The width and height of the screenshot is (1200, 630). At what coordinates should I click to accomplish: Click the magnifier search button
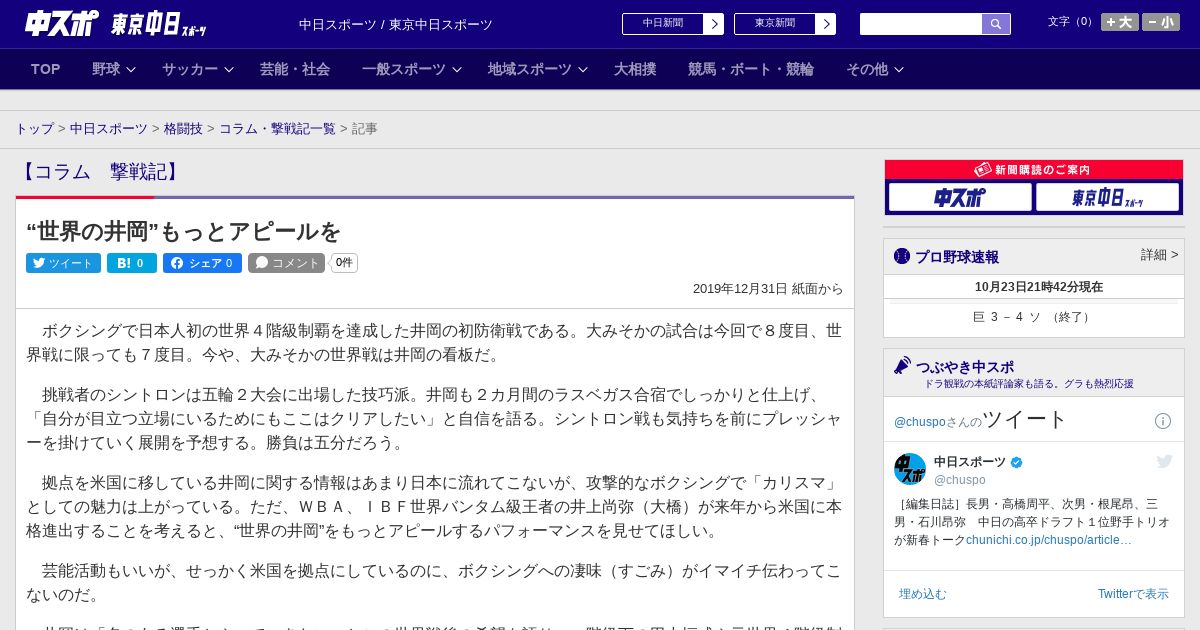(996, 24)
